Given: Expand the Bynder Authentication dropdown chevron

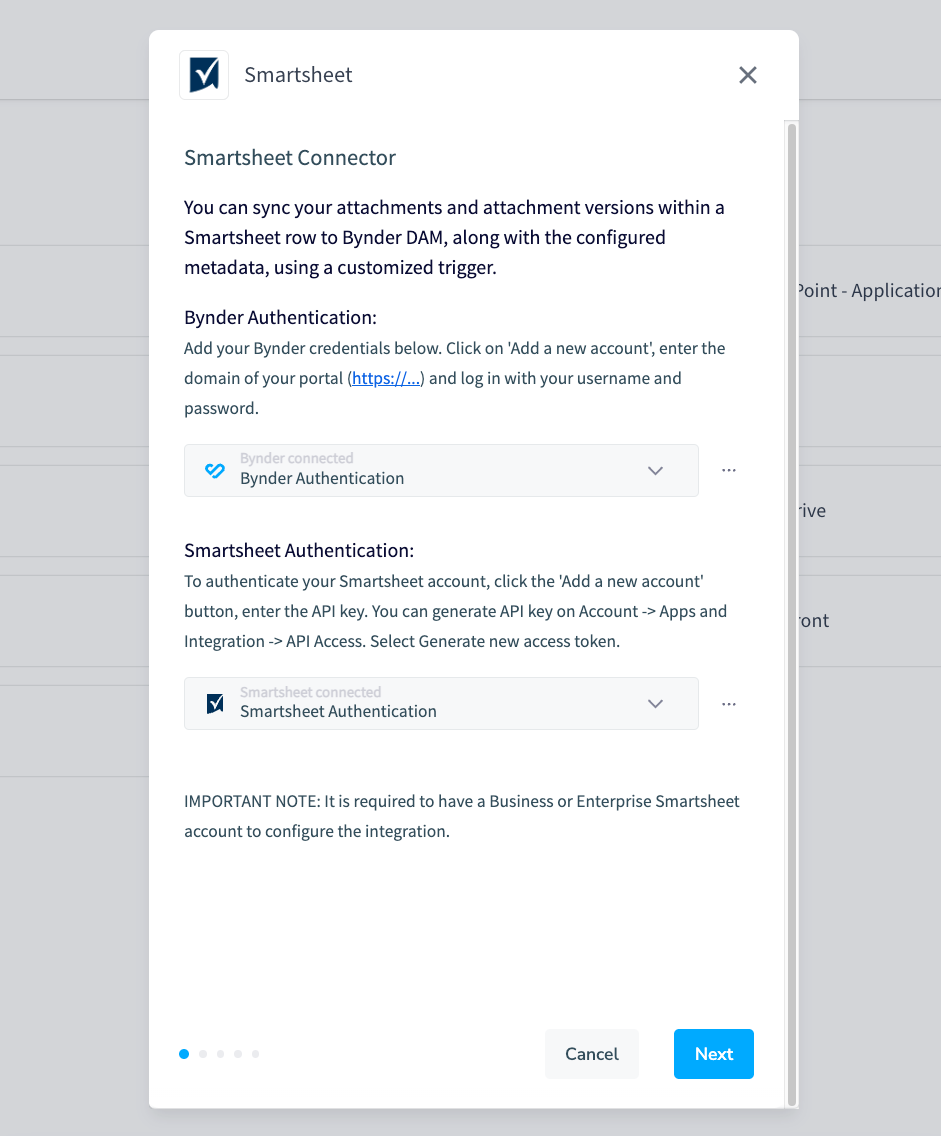Looking at the screenshot, I should pyautogui.click(x=655, y=470).
